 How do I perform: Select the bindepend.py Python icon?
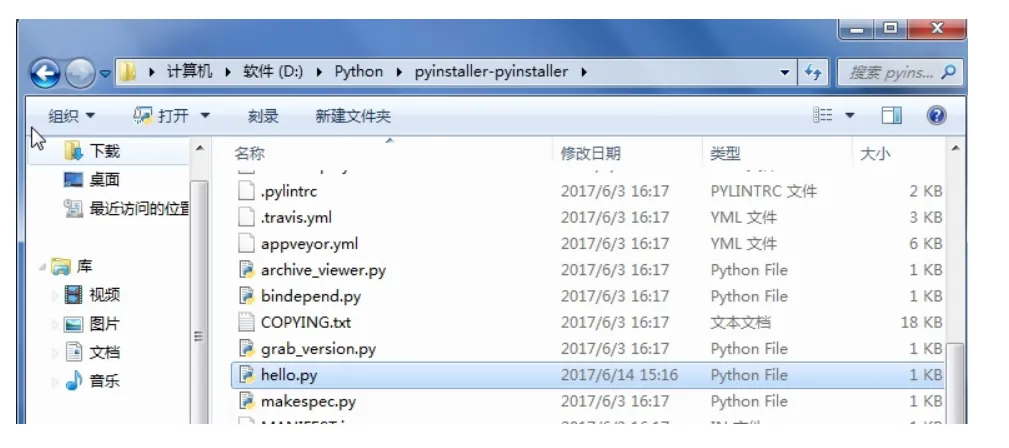[x=247, y=296]
